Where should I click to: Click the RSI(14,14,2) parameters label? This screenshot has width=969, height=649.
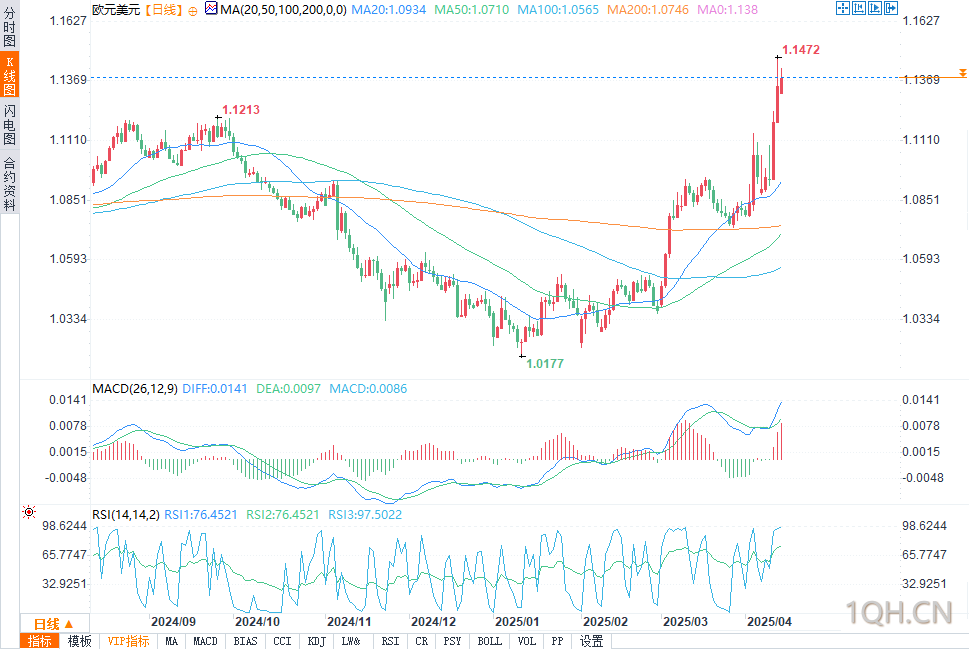(x=125, y=514)
